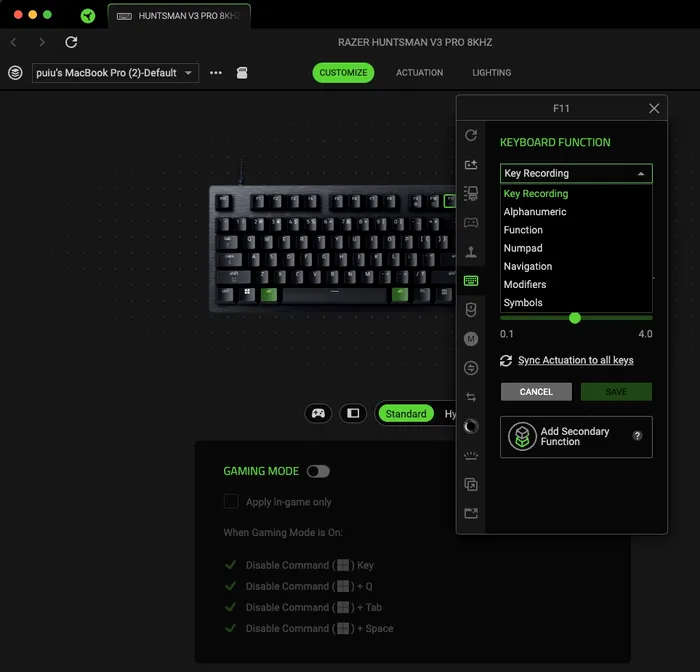This screenshot has width=700, height=672.
Task: Go back with the left arrow
Action: tap(13, 42)
